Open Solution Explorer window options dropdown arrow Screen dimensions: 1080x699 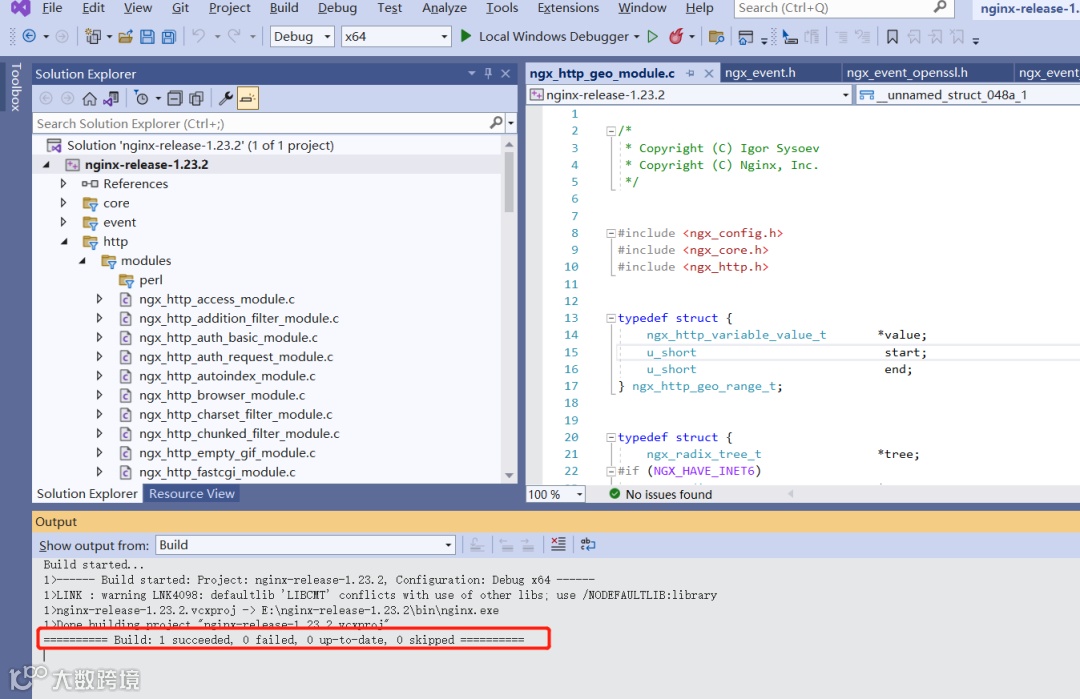[472, 73]
